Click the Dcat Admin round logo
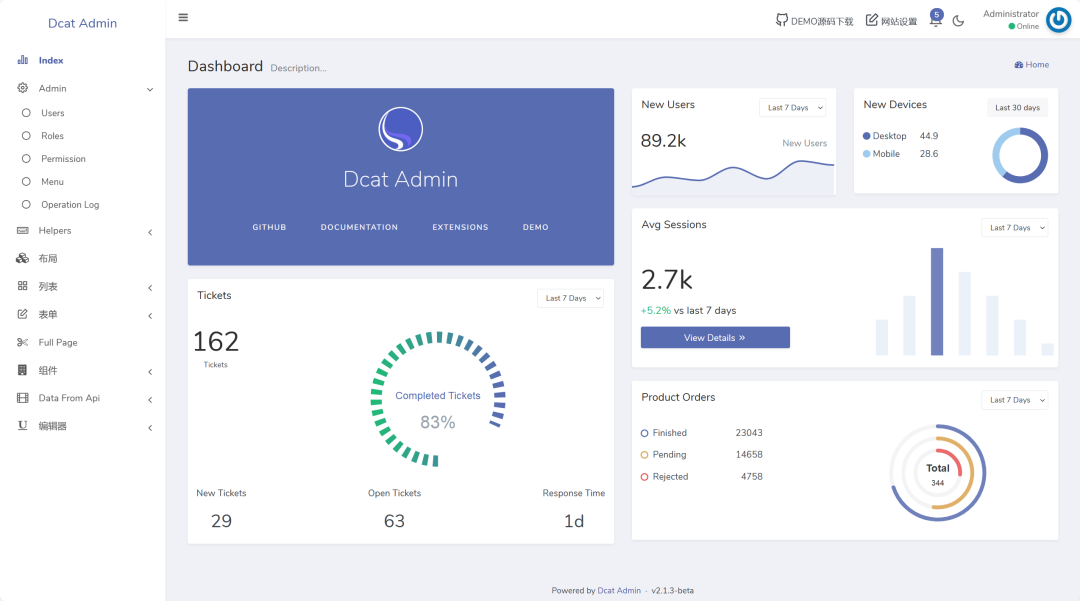The image size is (1080, 601). 400,129
